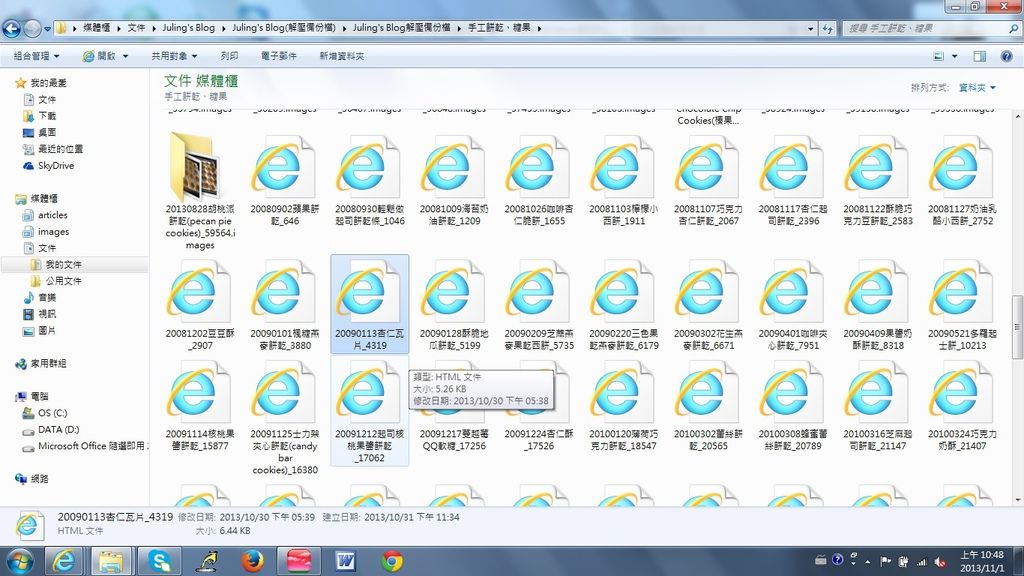Select the HTML file 20081127 ending _2752
1024x576 pixels.
pos(963,182)
